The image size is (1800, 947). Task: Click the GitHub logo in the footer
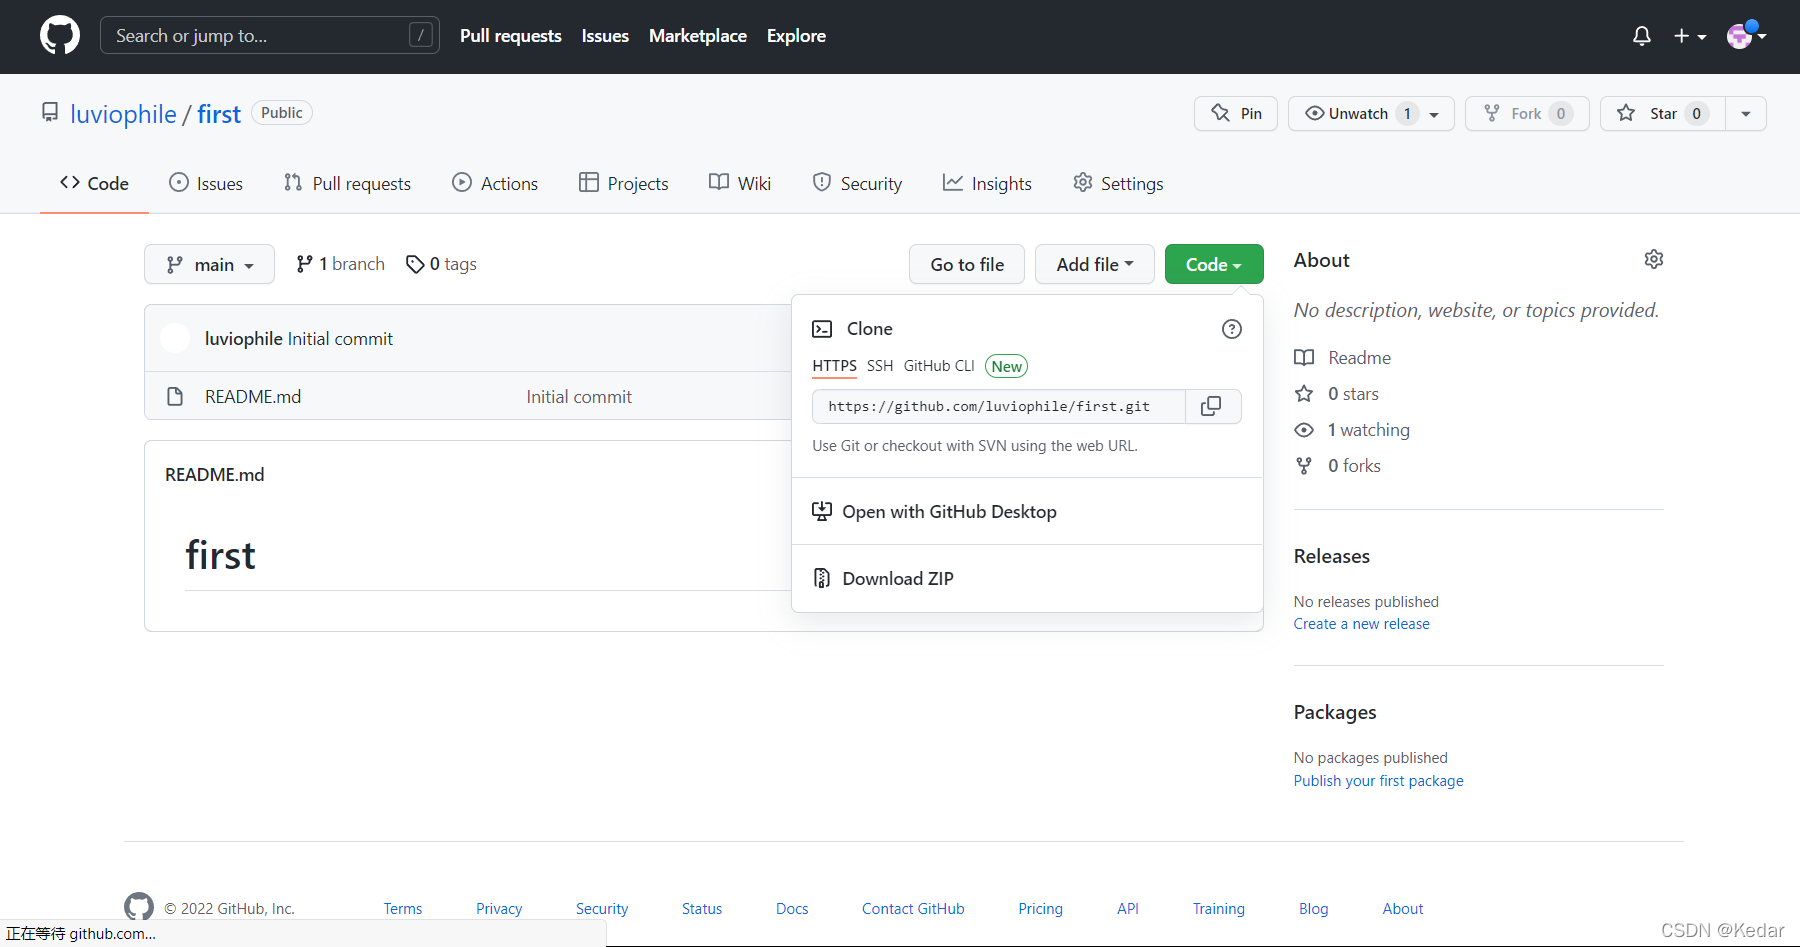pos(139,907)
